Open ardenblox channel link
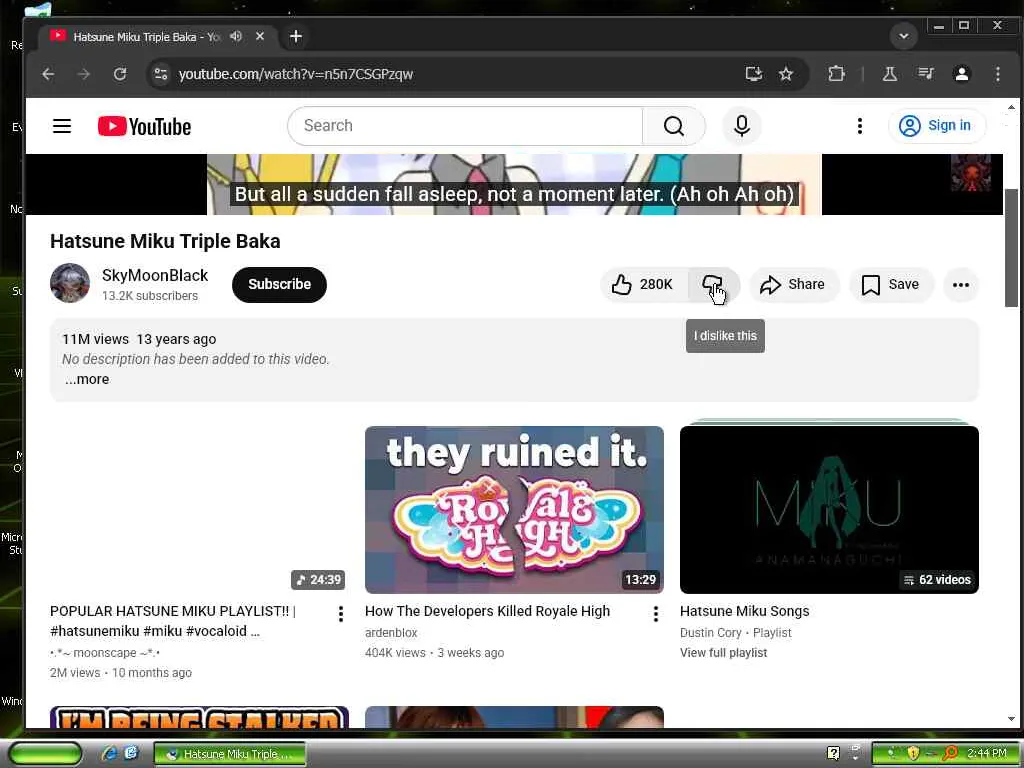Viewport: 1024px width, 768px height. pos(391,633)
